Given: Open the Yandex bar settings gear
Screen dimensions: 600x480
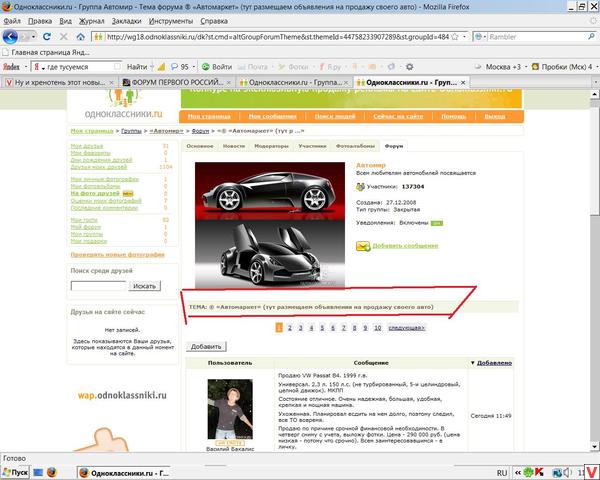Looking at the screenshot, I should point(409,67).
